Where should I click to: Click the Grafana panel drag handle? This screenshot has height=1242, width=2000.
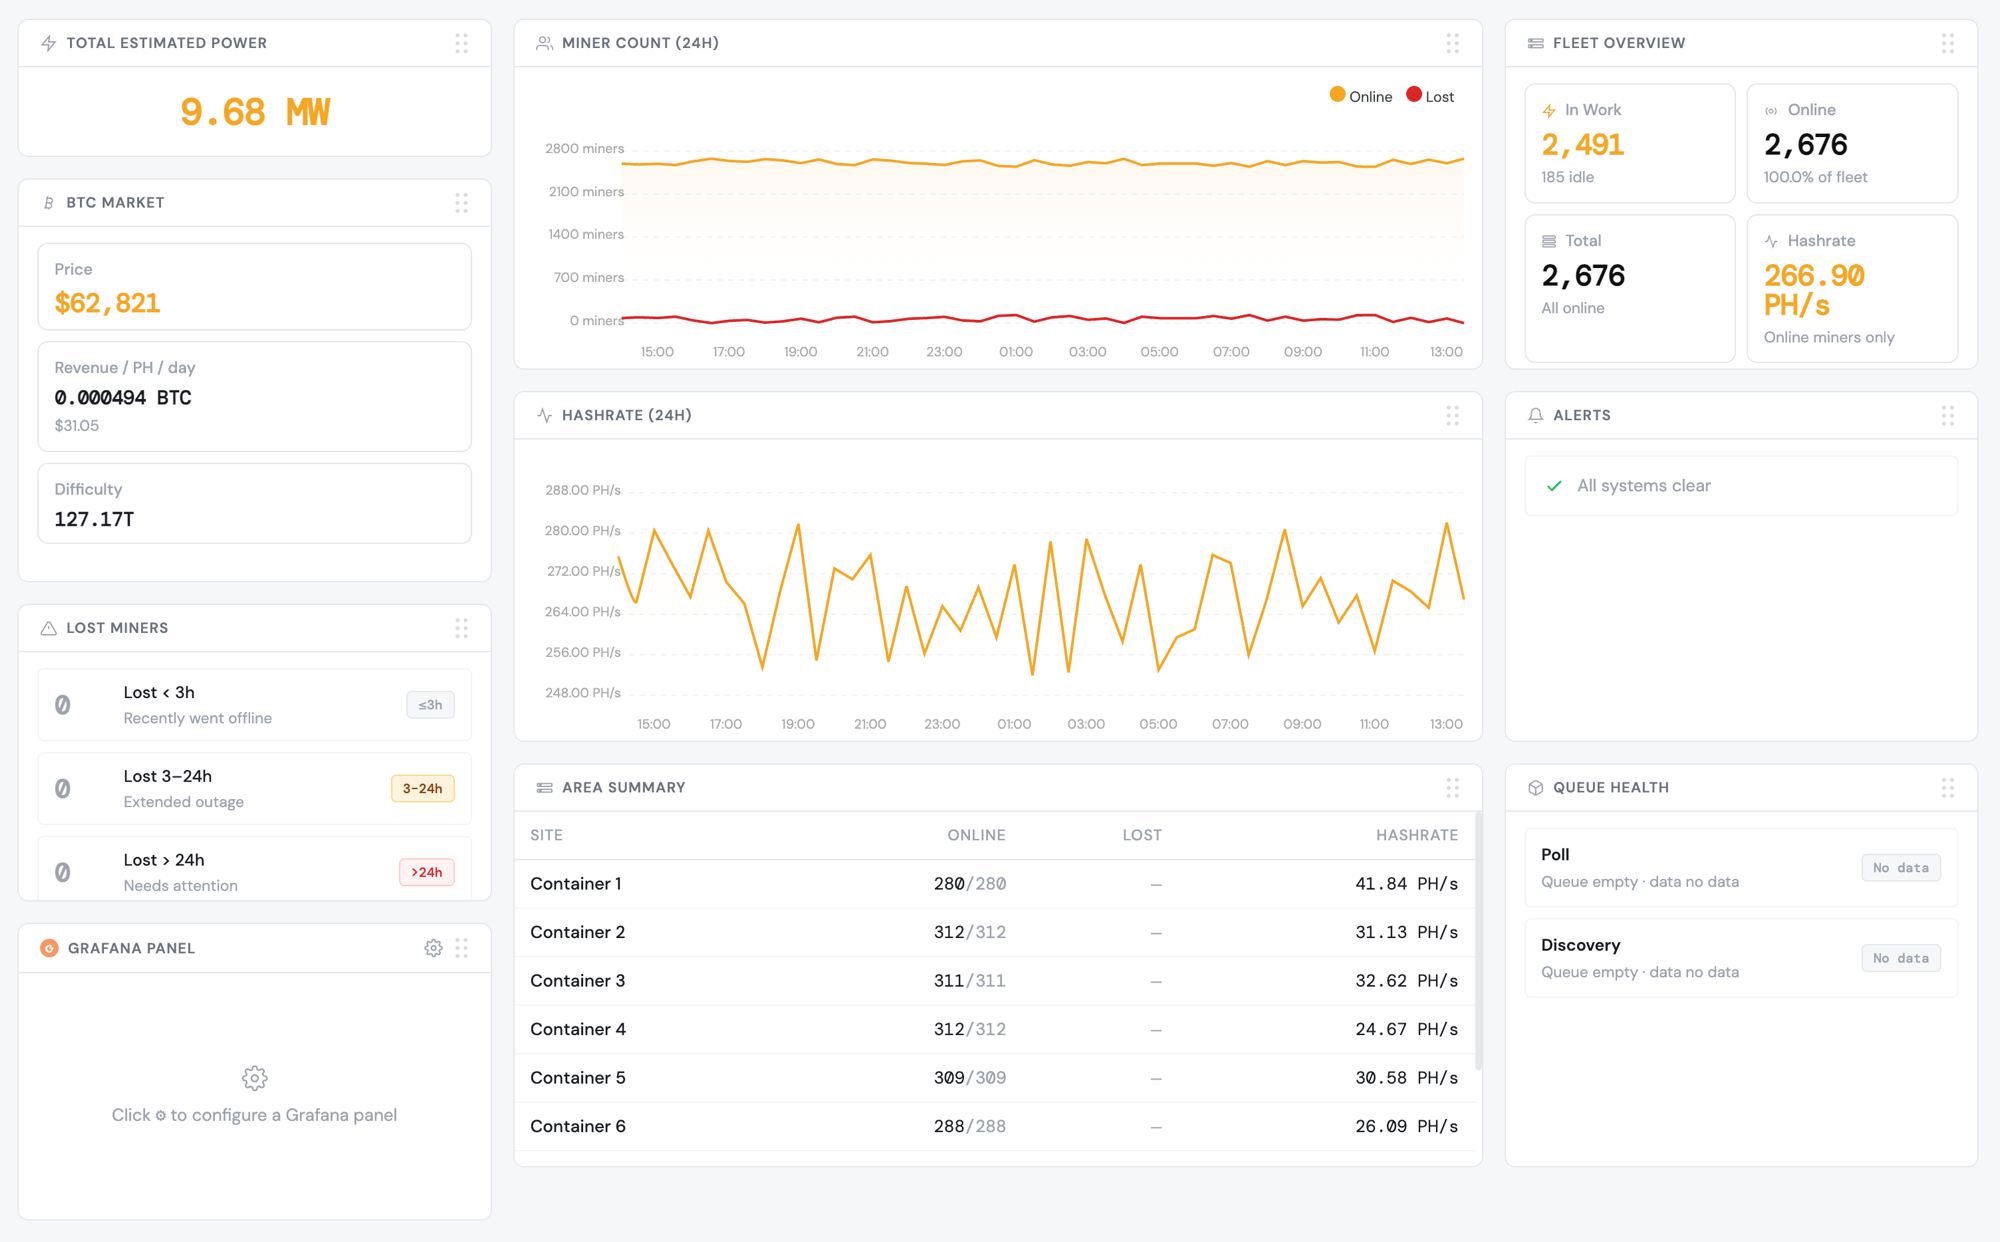click(x=461, y=948)
